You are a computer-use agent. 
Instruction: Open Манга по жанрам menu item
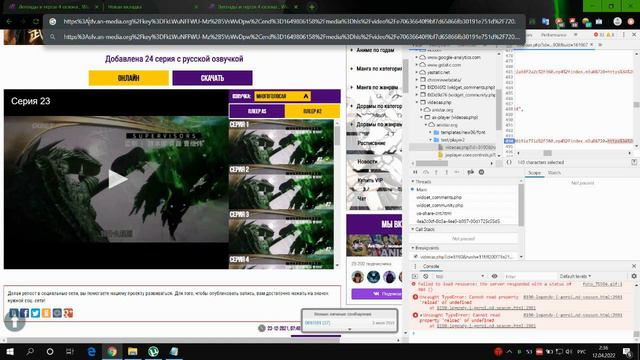[x=377, y=87]
